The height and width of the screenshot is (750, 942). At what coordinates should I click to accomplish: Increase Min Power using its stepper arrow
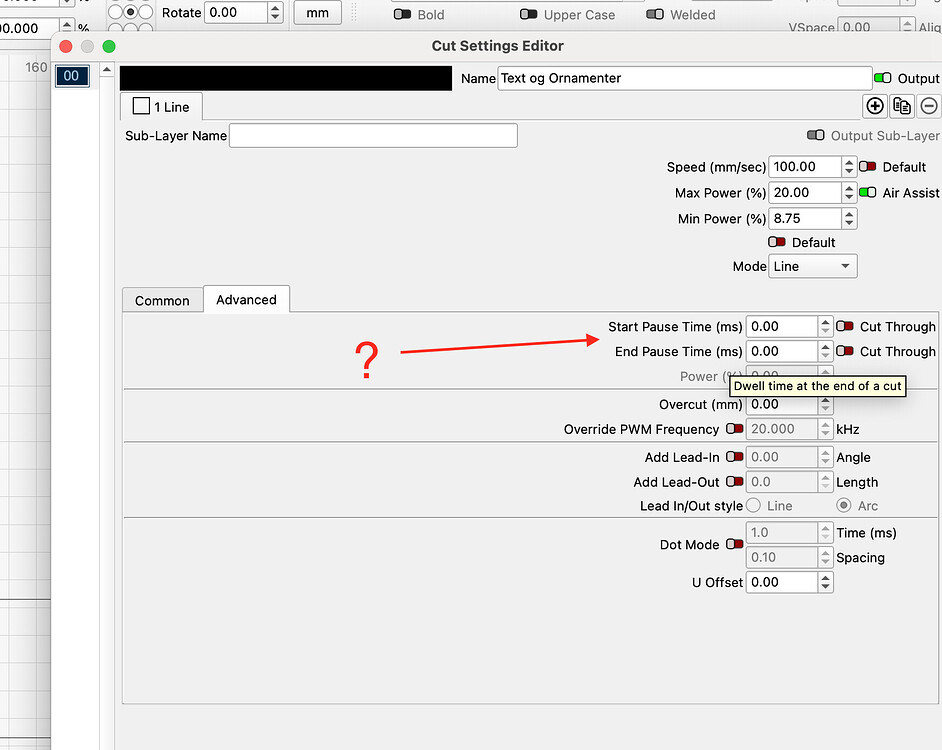848,213
